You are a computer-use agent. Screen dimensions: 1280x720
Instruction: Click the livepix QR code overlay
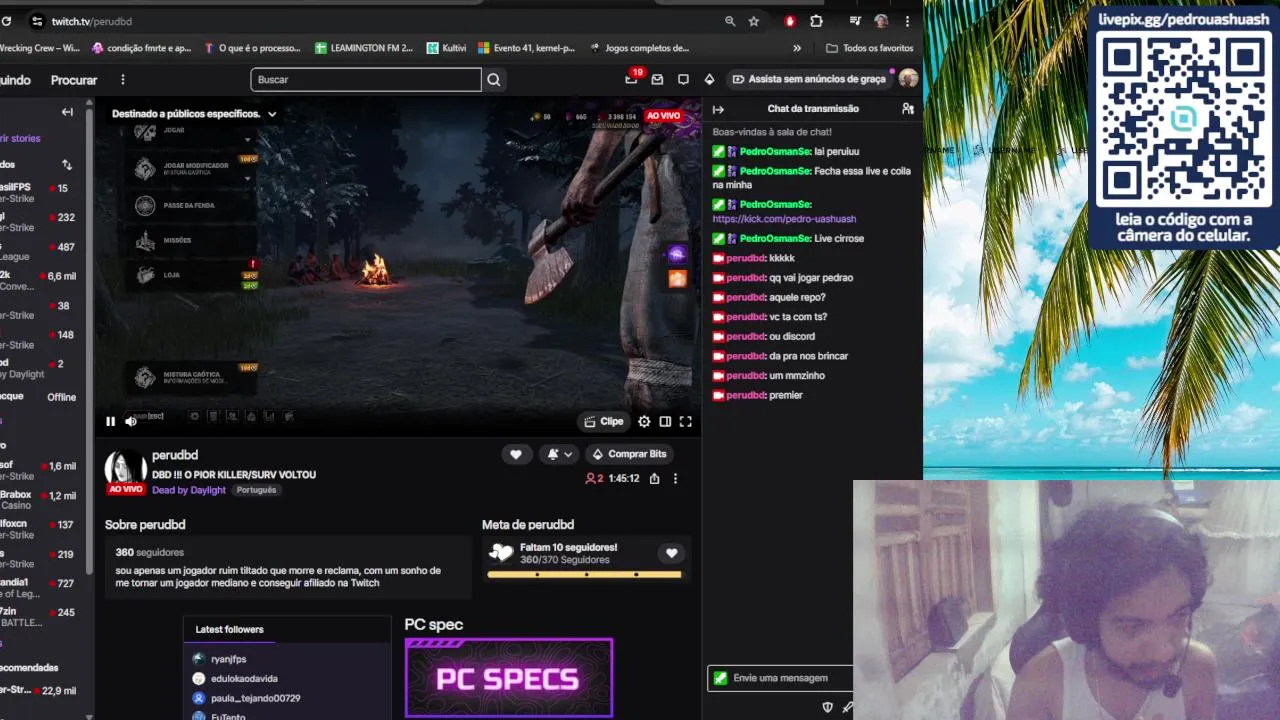(1184, 117)
